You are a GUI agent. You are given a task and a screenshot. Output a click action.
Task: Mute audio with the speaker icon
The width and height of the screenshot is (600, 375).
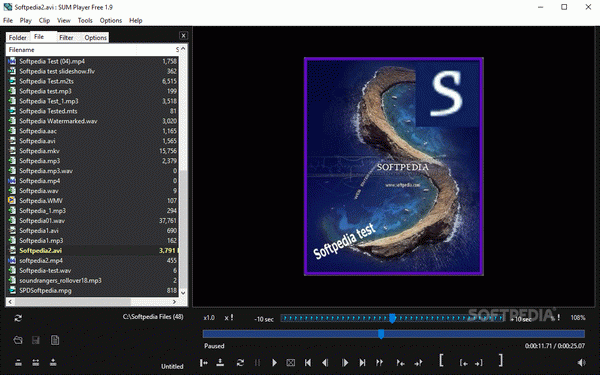pyautogui.click(x=581, y=362)
